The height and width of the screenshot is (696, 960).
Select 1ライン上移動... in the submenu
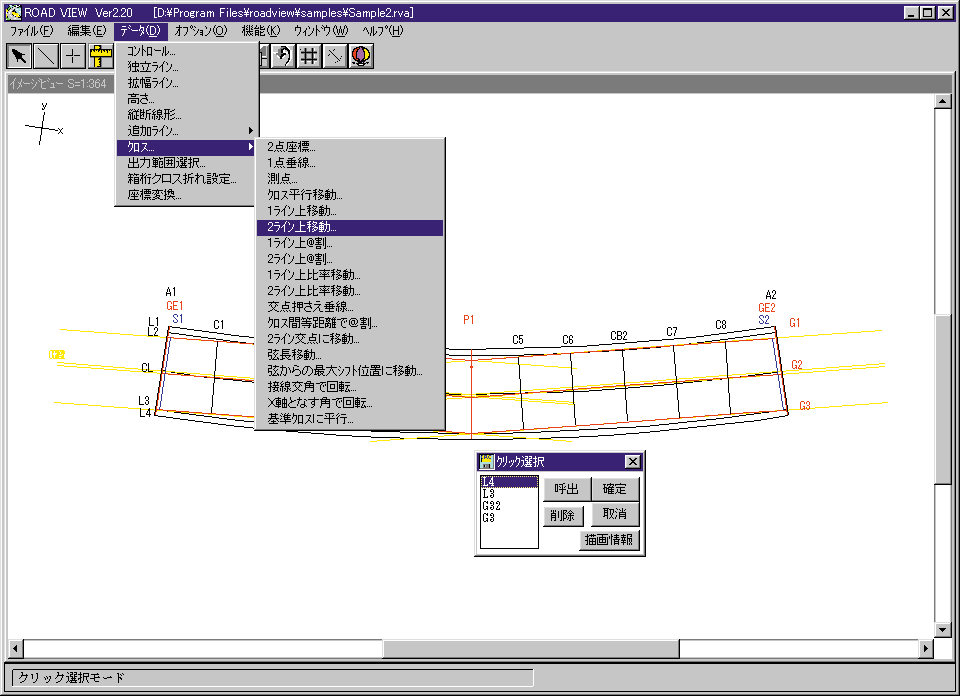click(x=350, y=211)
